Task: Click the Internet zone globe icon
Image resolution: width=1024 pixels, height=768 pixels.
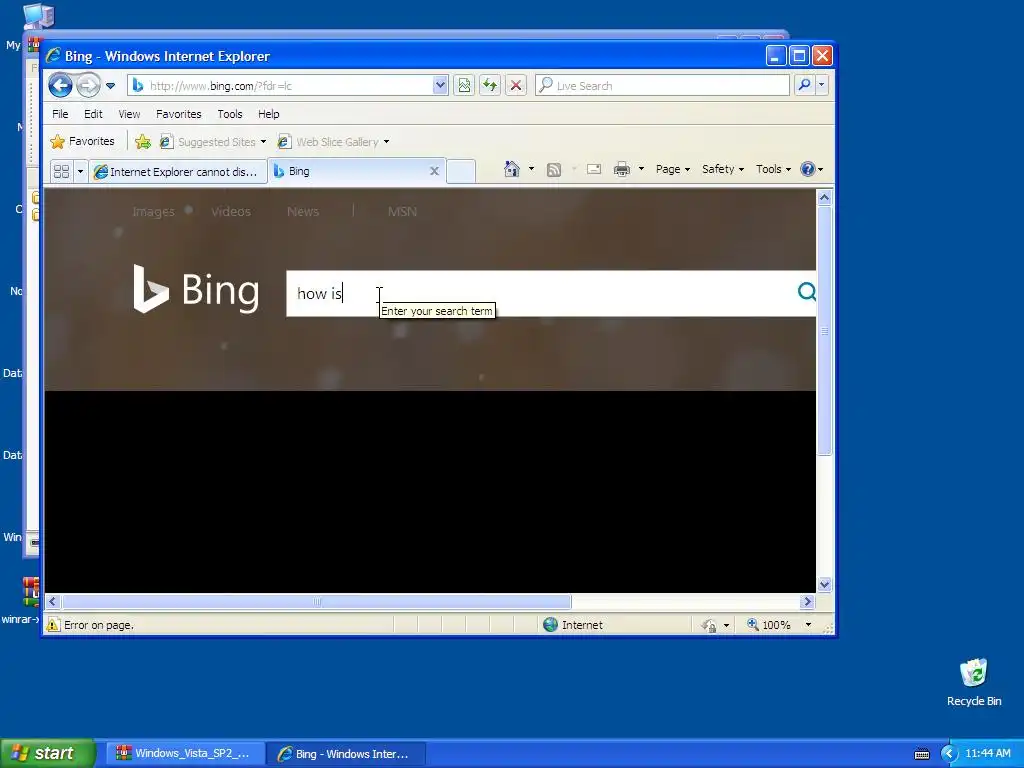Action: (x=551, y=625)
